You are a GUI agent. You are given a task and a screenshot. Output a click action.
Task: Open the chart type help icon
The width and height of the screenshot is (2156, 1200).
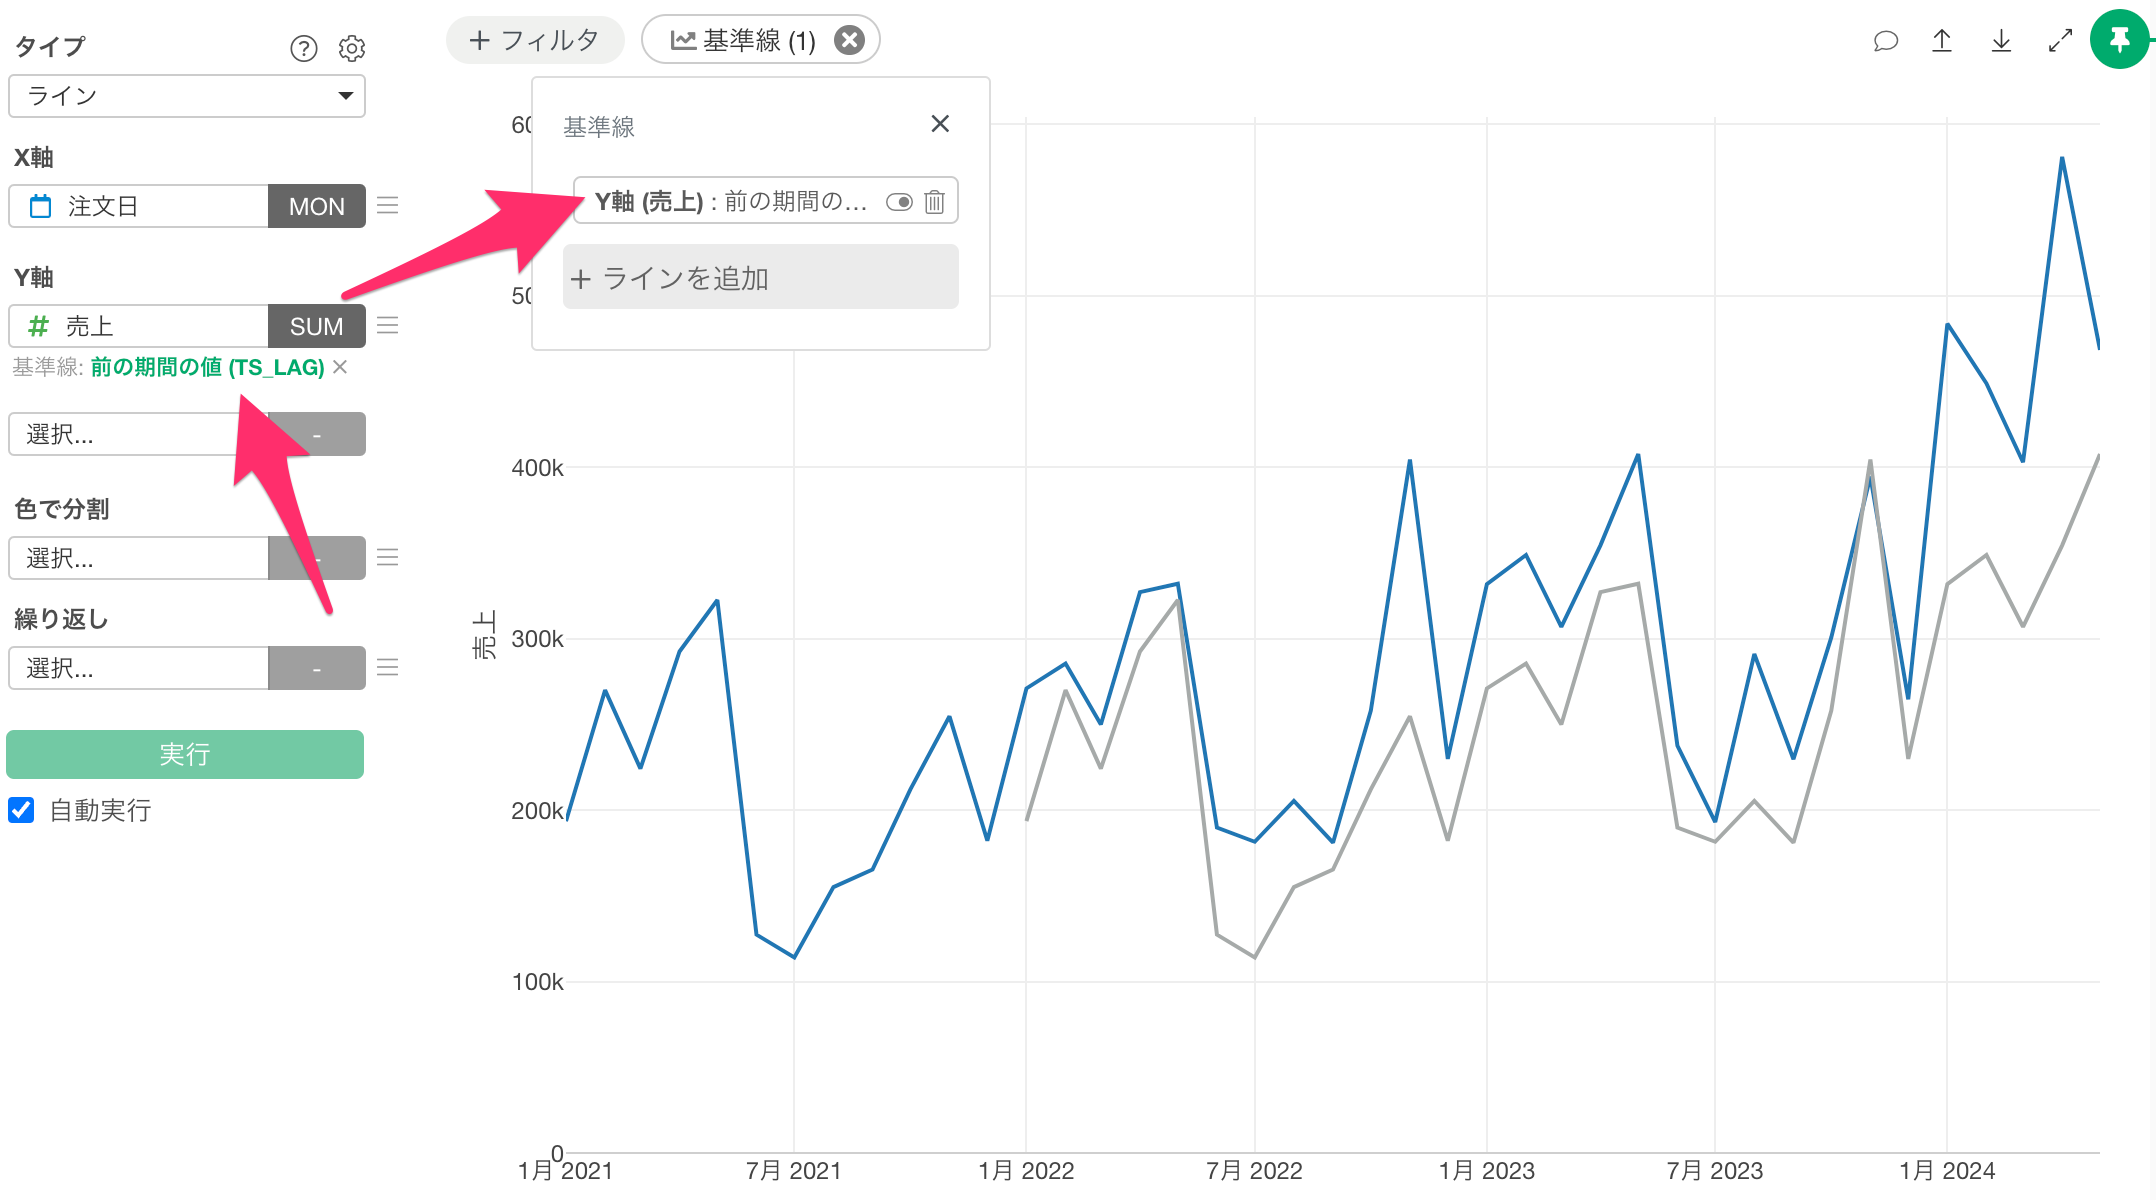click(303, 48)
